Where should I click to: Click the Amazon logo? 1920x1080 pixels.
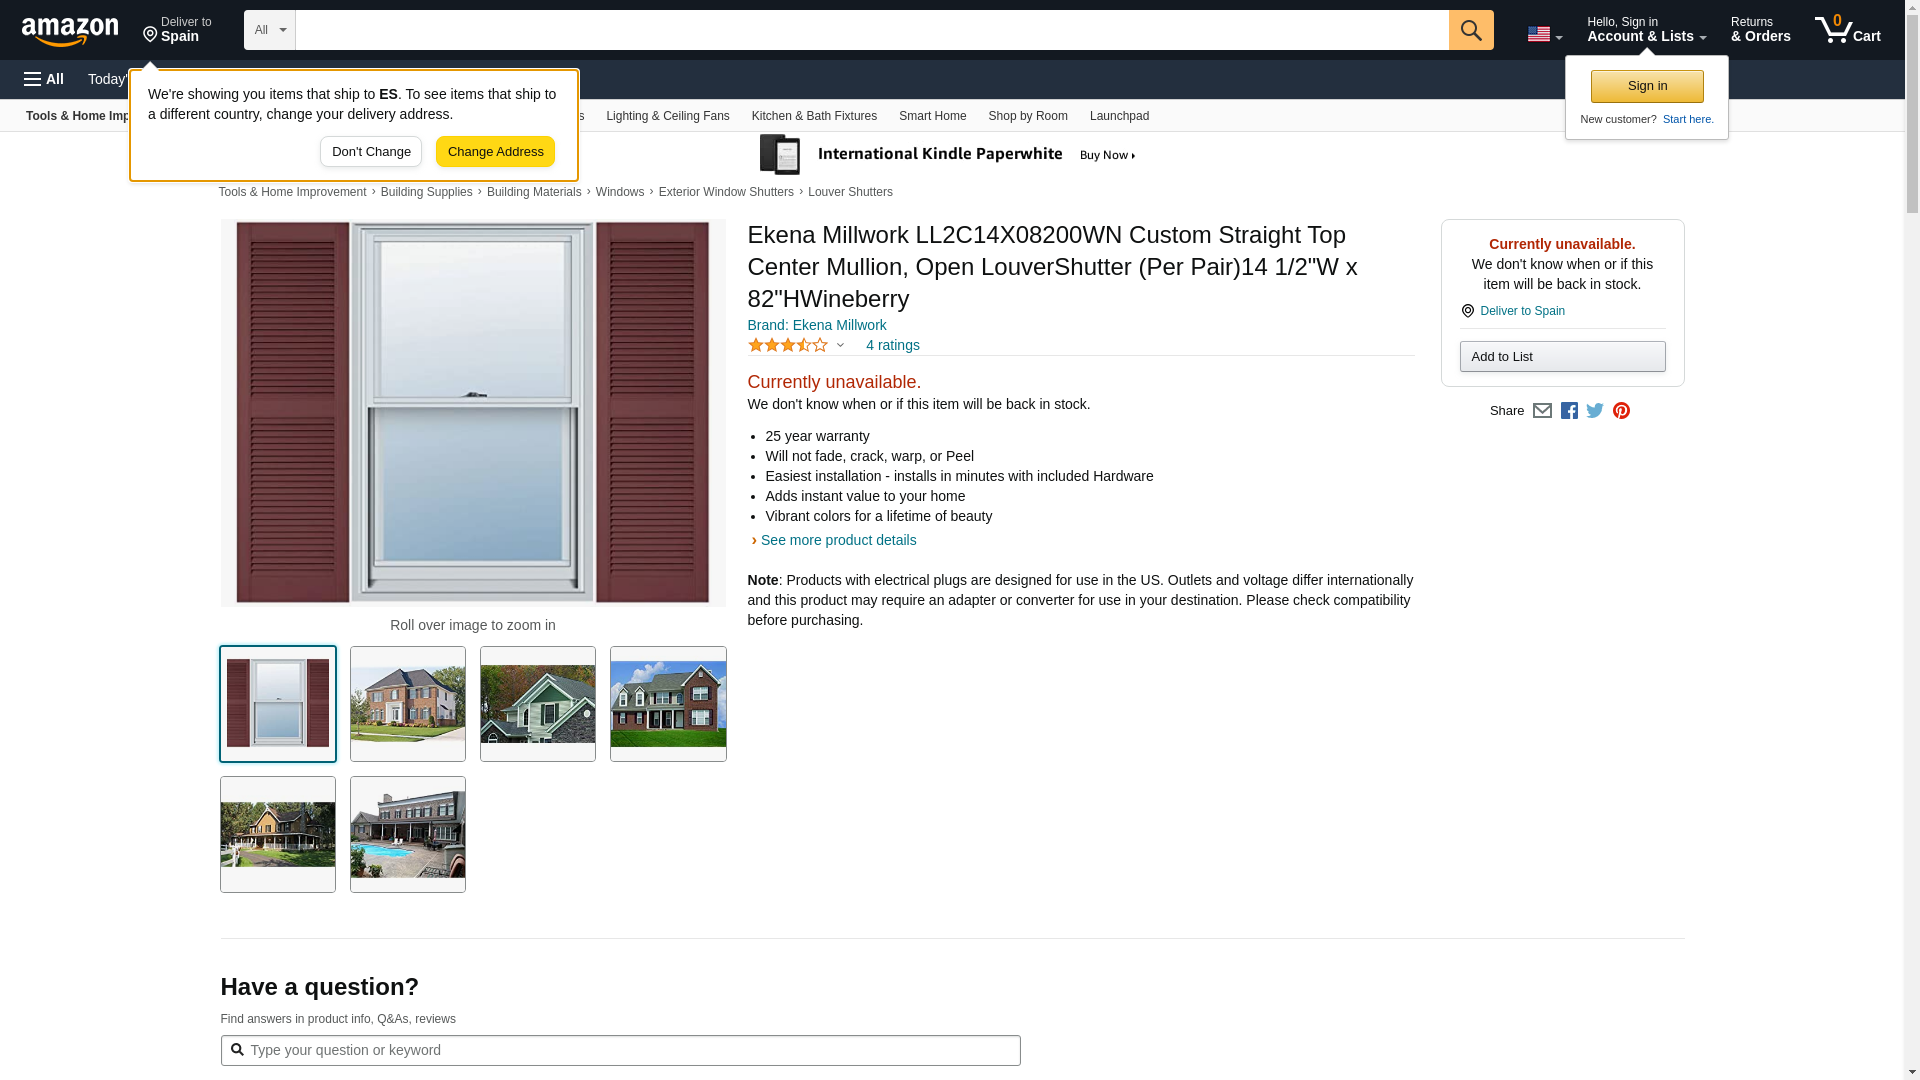[x=70, y=31]
